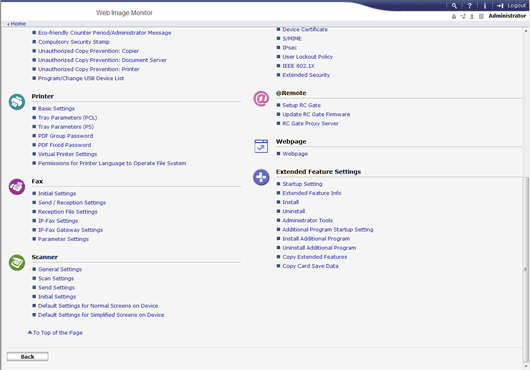Click the Extended Feature Settings plus icon

(261, 177)
